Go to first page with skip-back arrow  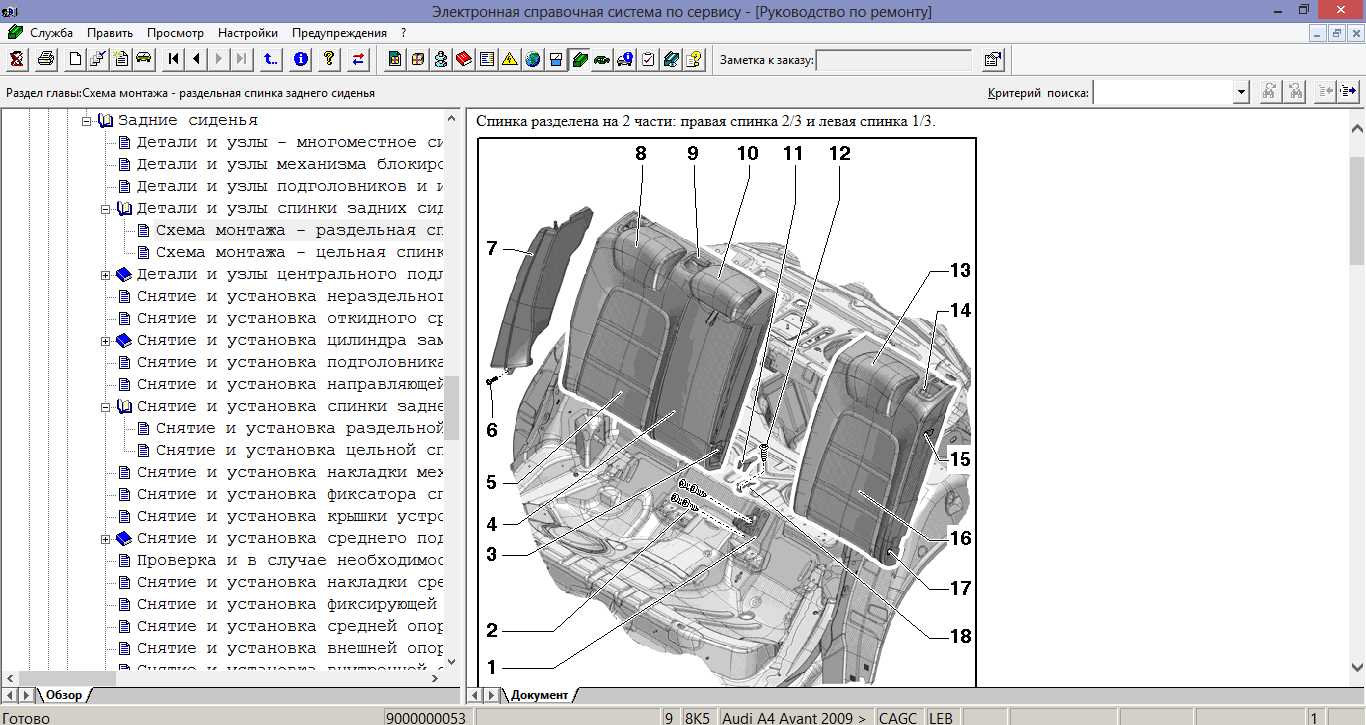click(173, 59)
